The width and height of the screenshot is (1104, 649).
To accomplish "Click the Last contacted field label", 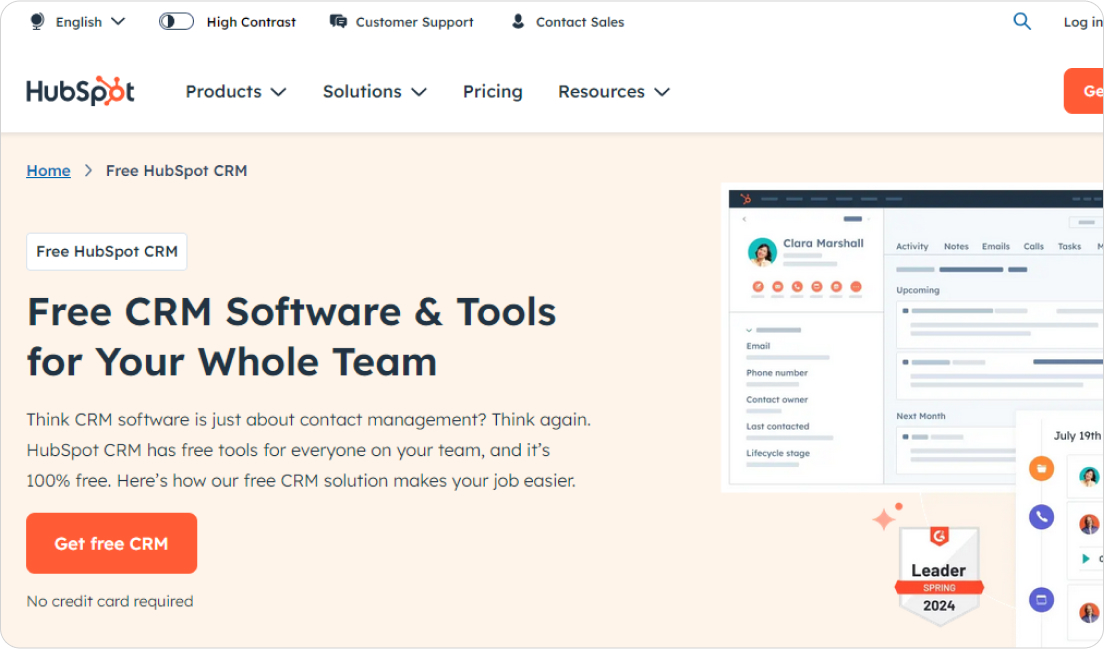I will [x=777, y=427].
